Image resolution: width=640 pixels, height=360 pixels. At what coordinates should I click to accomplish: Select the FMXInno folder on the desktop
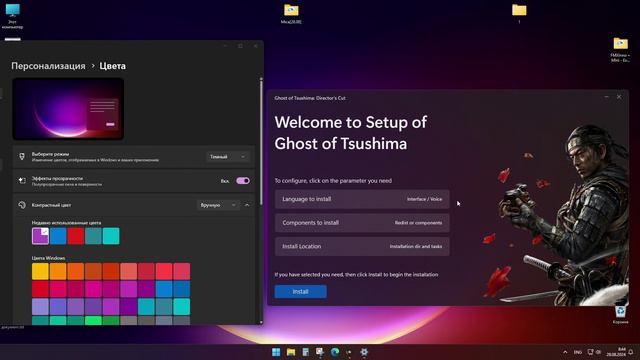point(620,49)
